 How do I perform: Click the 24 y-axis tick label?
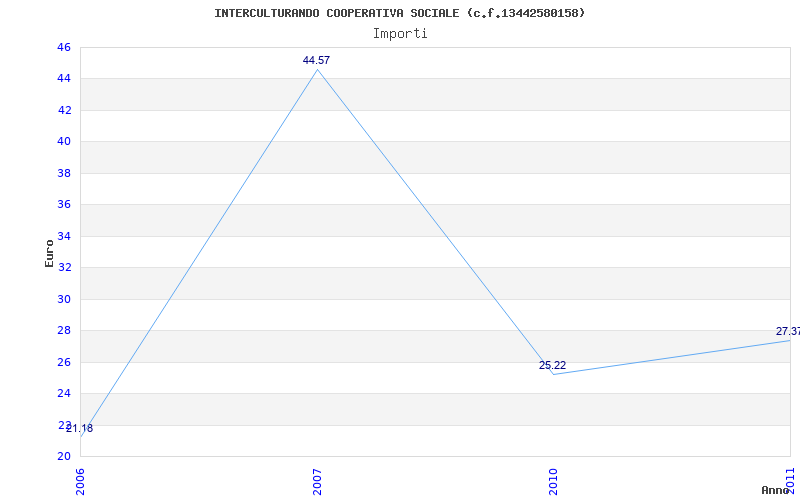pos(64,393)
